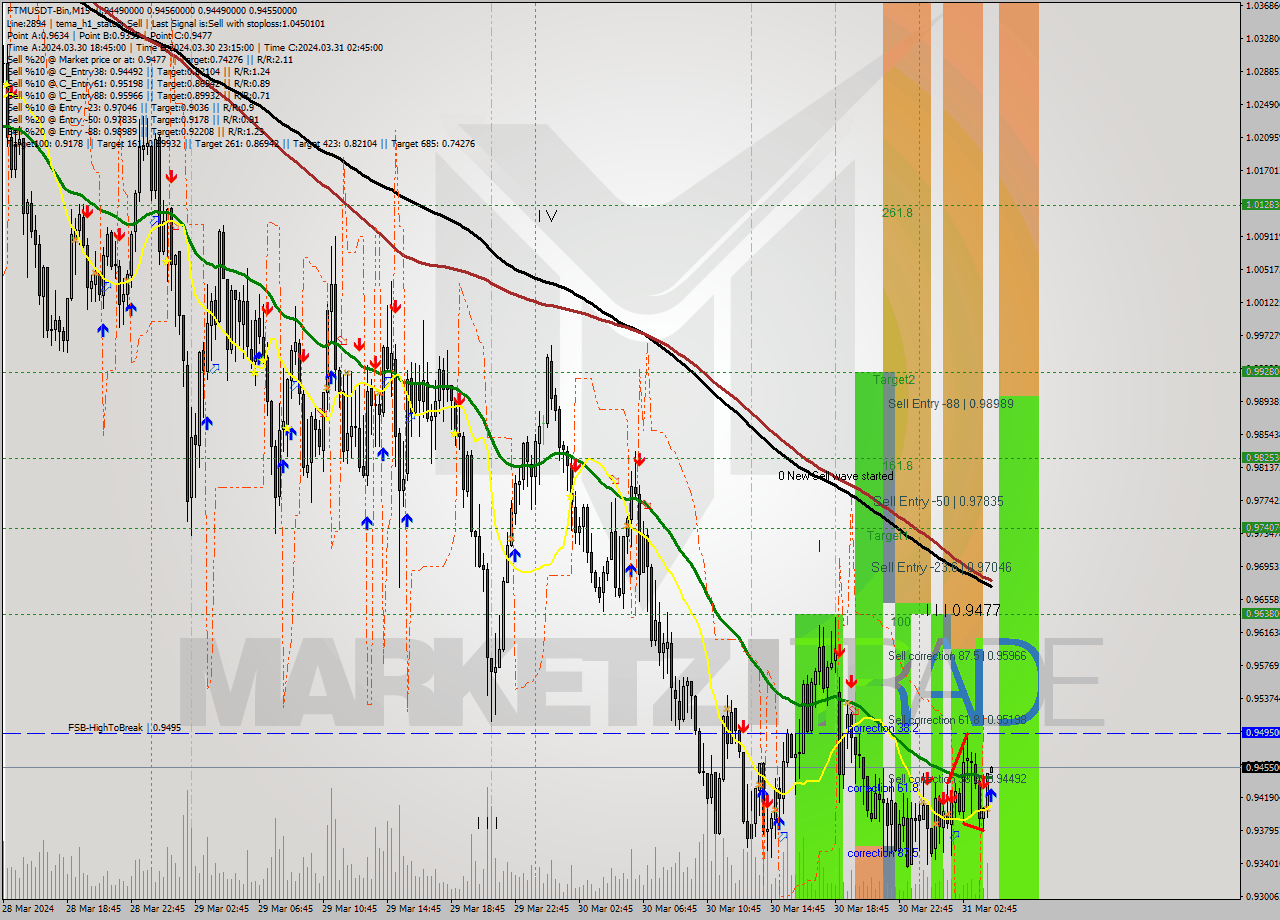
Task: Select the 'Sell Entry -23.6 | 0.97046' label
Action: [x=941, y=567]
